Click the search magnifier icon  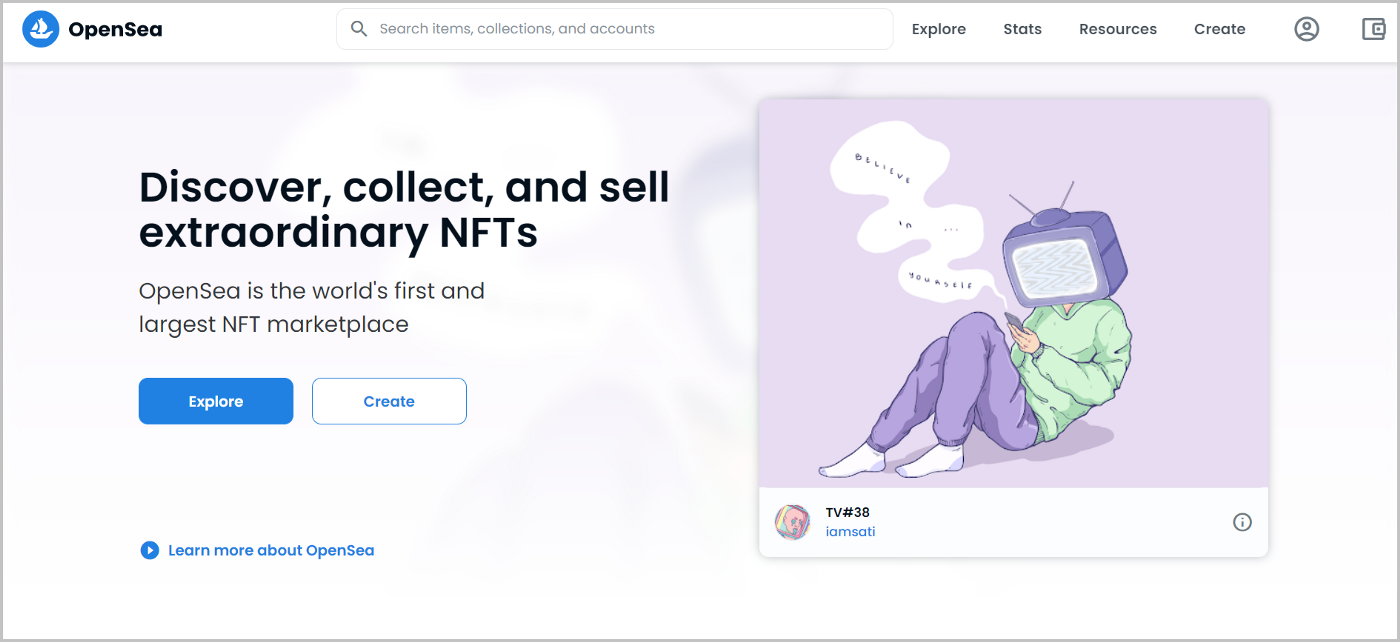pos(359,29)
